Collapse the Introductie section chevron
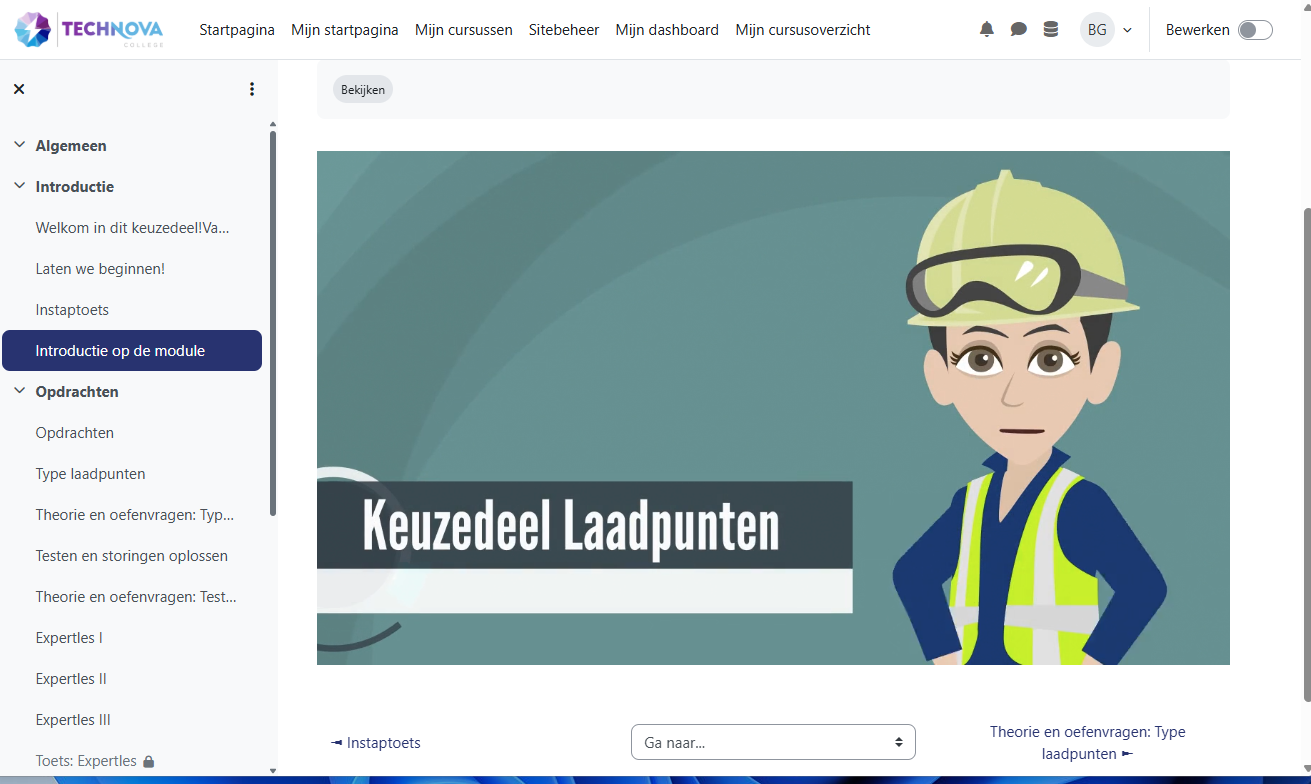This screenshot has width=1311, height=784. click(19, 187)
